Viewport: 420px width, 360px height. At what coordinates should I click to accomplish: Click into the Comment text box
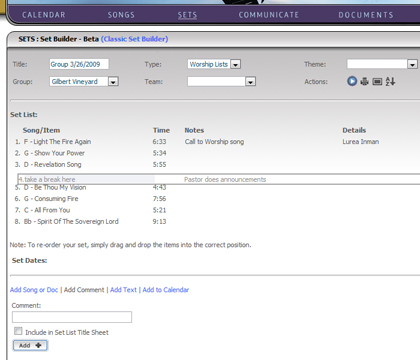pyautogui.click(x=72, y=317)
